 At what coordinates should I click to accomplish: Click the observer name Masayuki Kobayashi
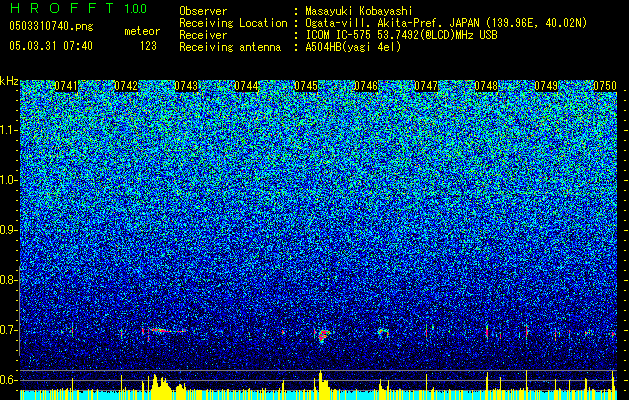359,11
